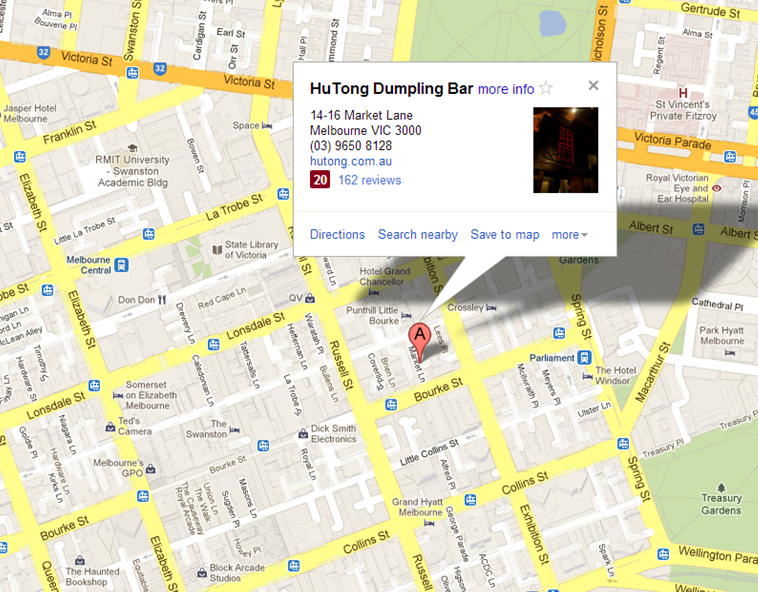Get Directions to the dumpling bar
This screenshot has height=592, width=758.
point(337,234)
